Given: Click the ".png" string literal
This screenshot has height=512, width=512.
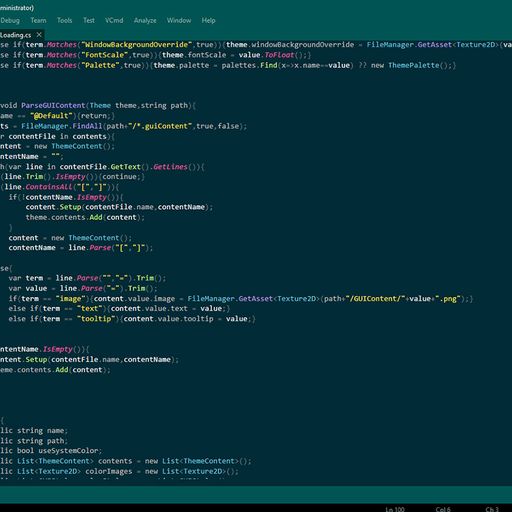Looking at the screenshot, I should 448,299.
